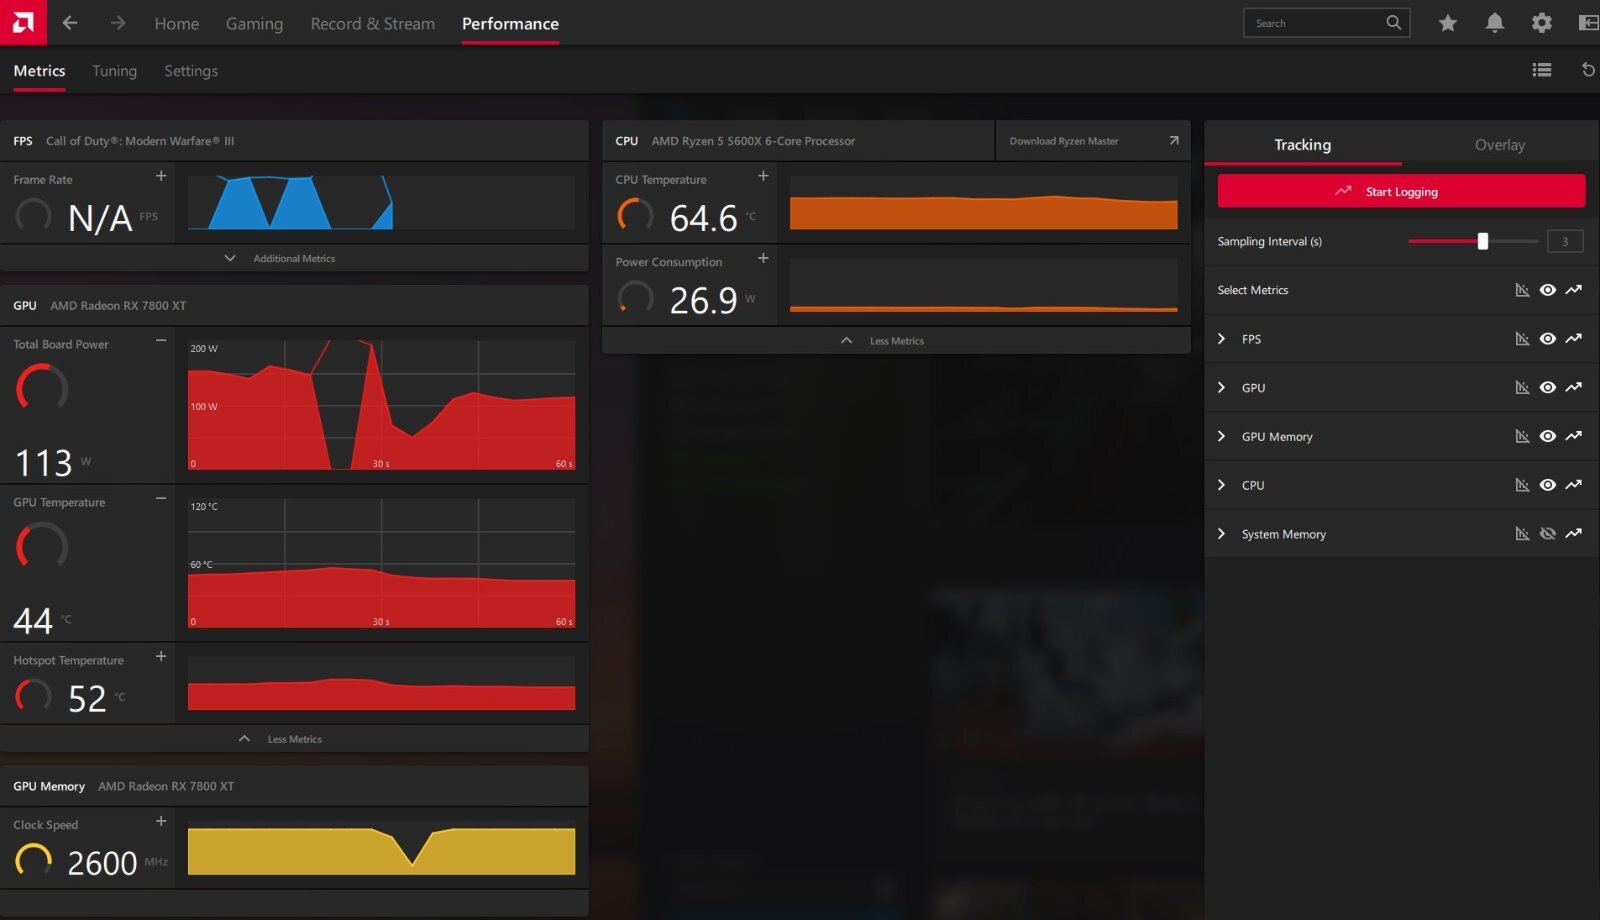The width and height of the screenshot is (1600, 920).
Task: Open the Home tab
Action: (x=176, y=23)
